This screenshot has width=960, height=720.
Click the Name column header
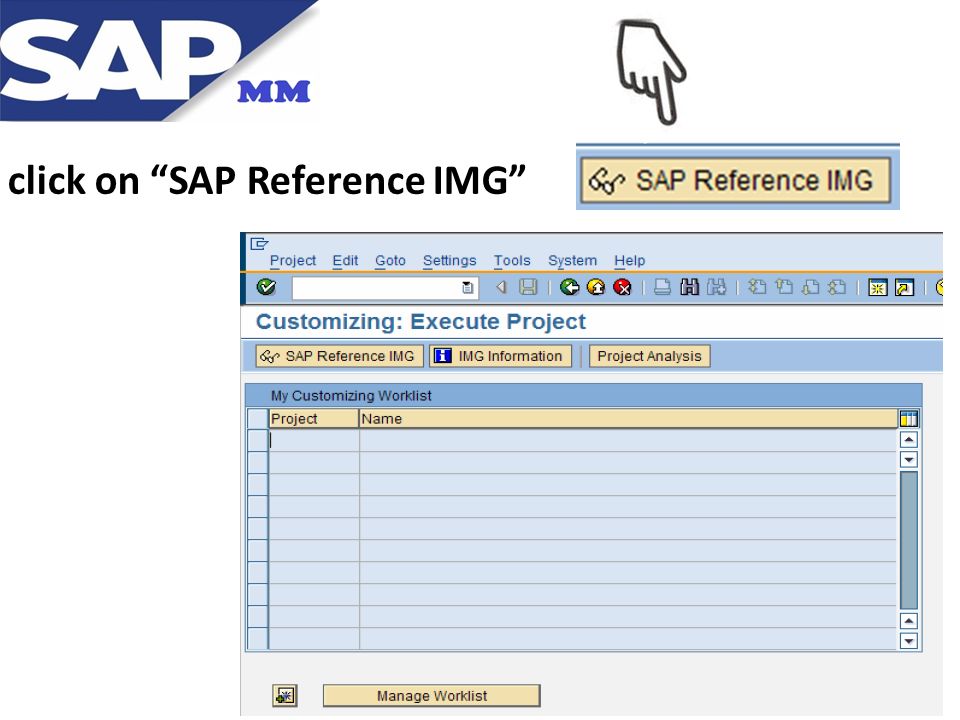pyautogui.click(x=628, y=419)
